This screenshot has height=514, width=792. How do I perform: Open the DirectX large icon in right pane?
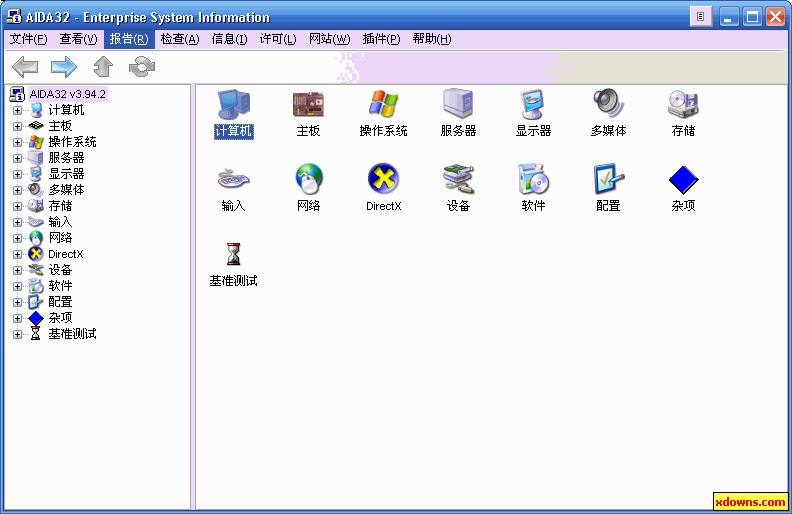pos(383,179)
